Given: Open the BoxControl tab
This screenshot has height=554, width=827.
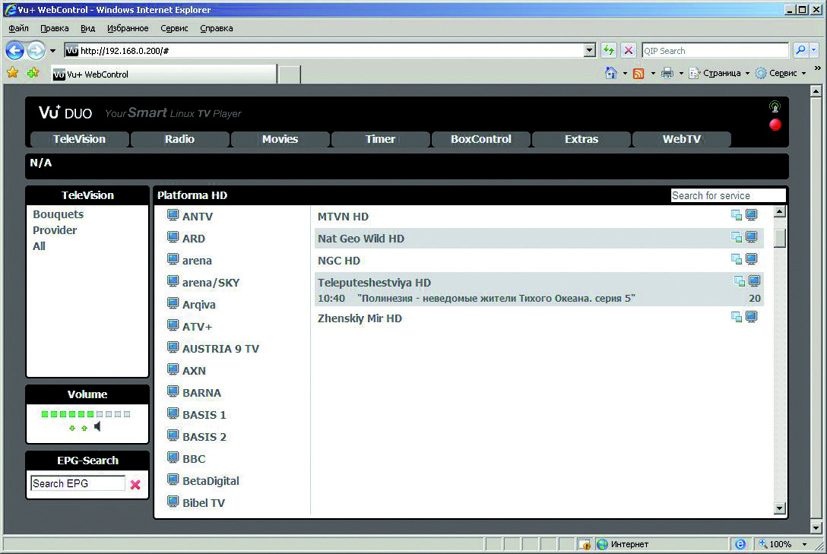Looking at the screenshot, I should tap(481, 139).
